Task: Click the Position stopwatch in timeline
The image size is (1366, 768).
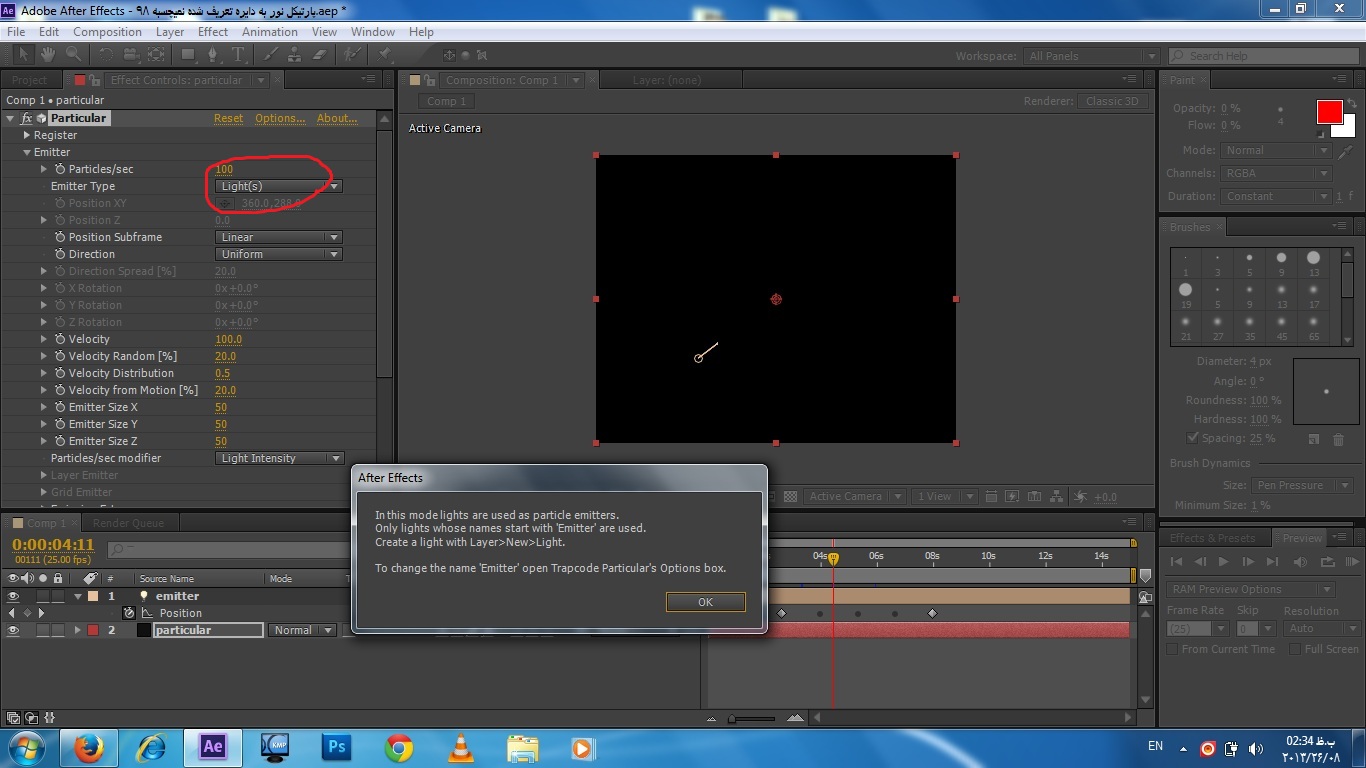Action: [x=129, y=613]
